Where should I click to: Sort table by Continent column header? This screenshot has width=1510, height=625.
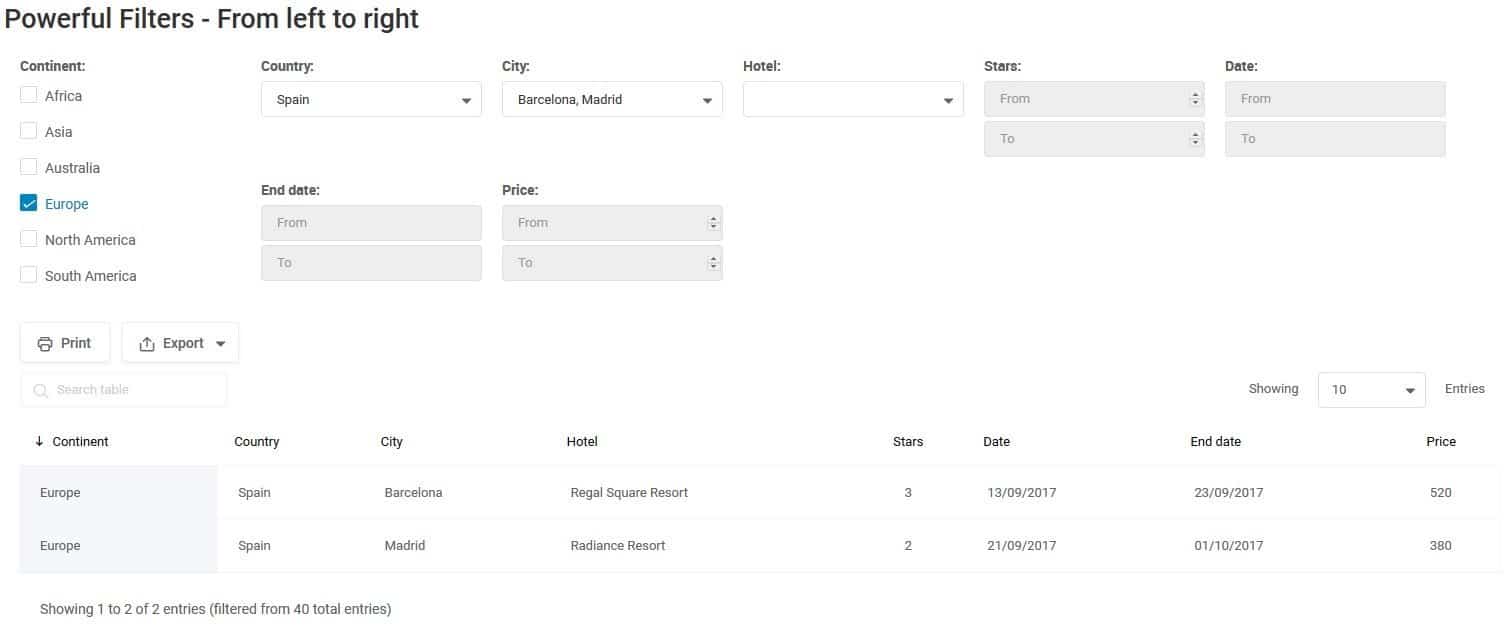click(x=80, y=442)
